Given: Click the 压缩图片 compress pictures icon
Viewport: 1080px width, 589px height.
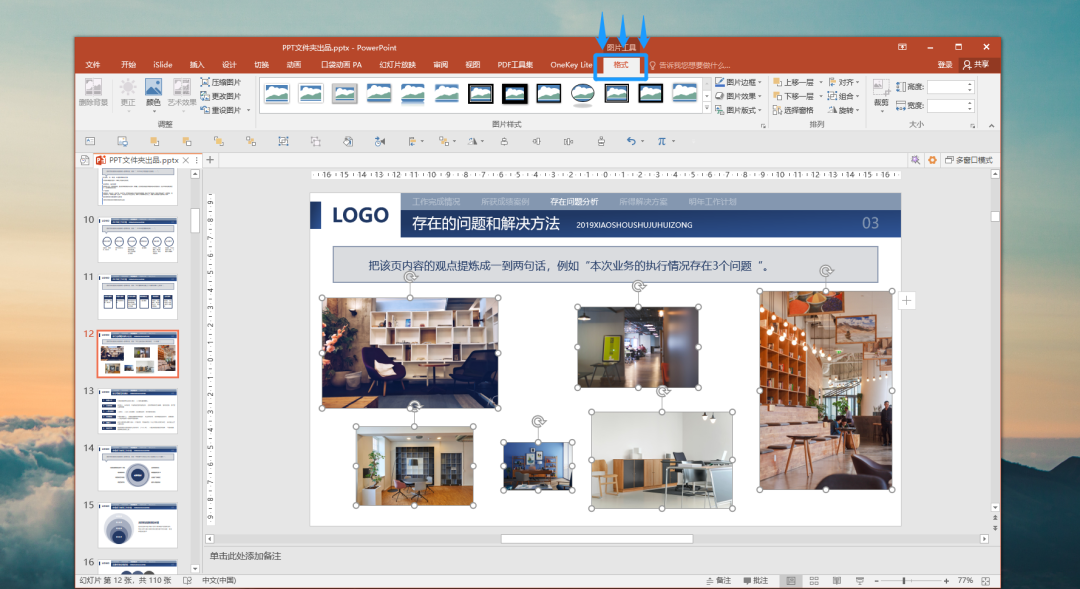Looking at the screenshot, I should tap(205, 82).
